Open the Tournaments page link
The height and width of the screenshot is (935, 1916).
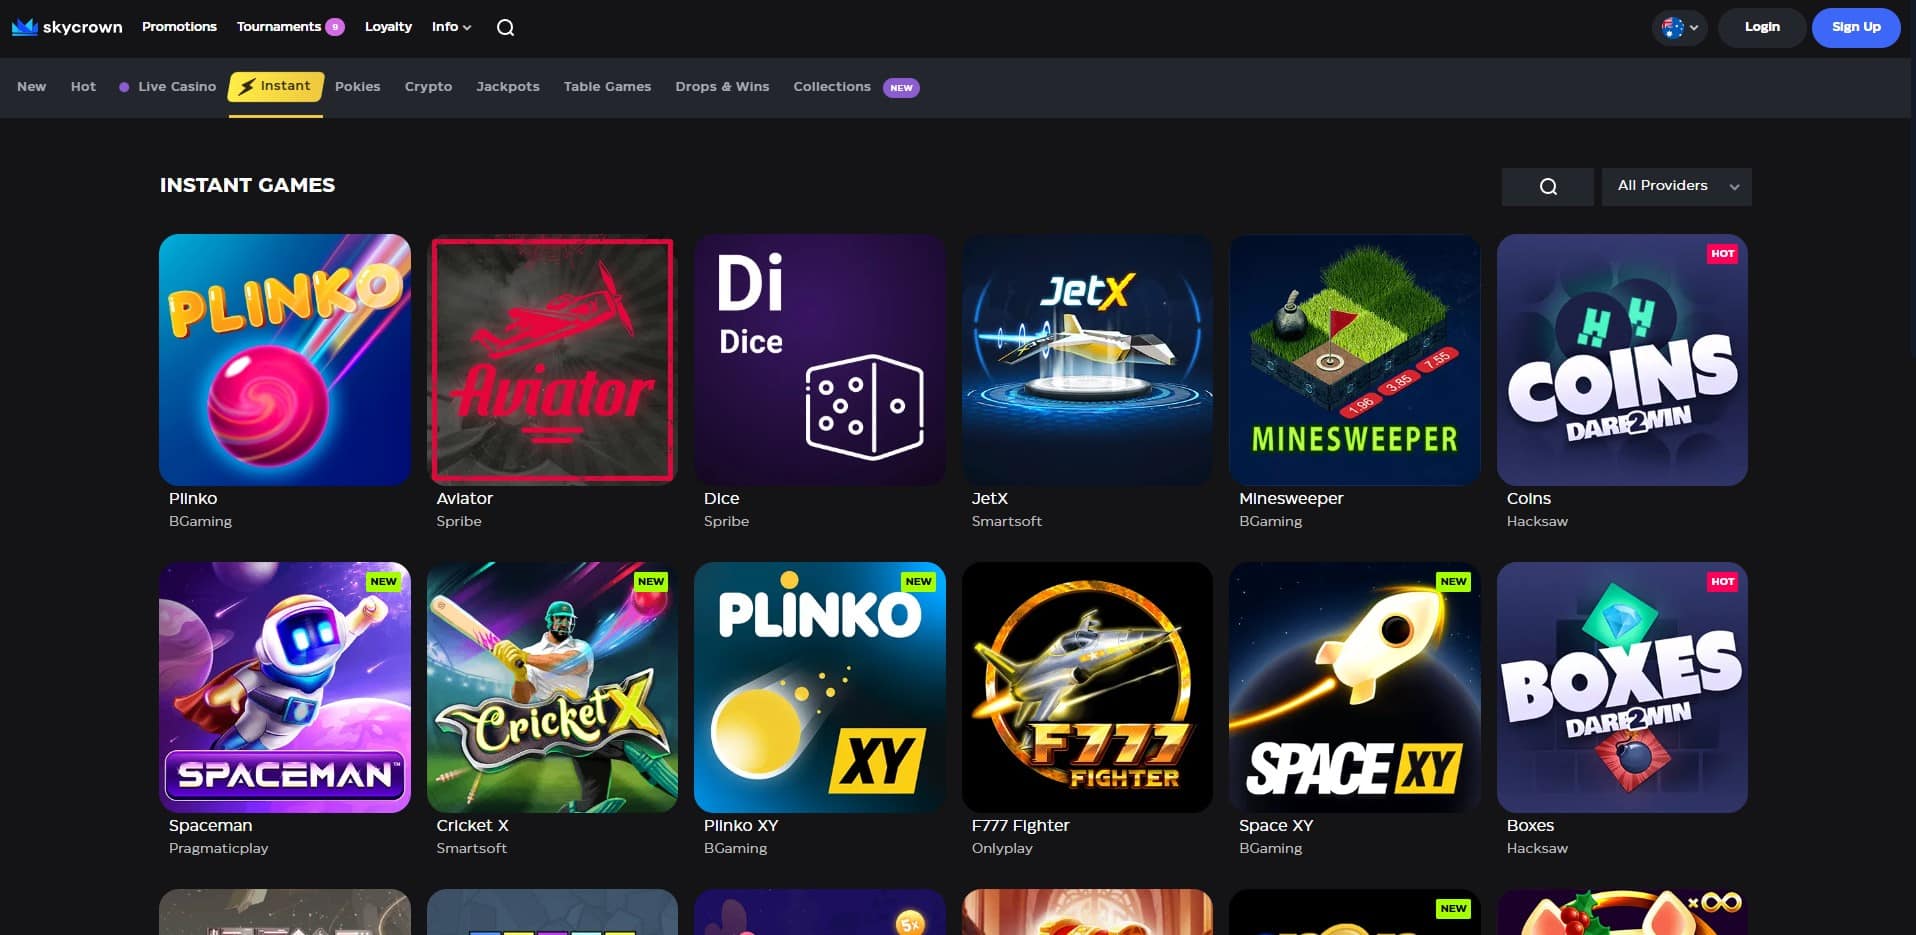(279, 27)
